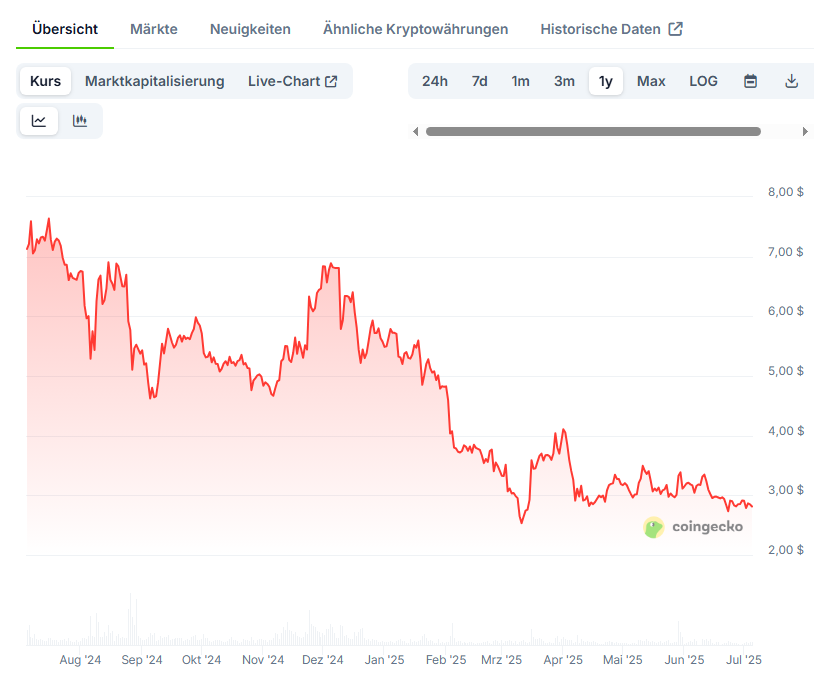This screenshot has width=822, height=674.
Task: Set time range to 3m
Action: pos(564,81)
